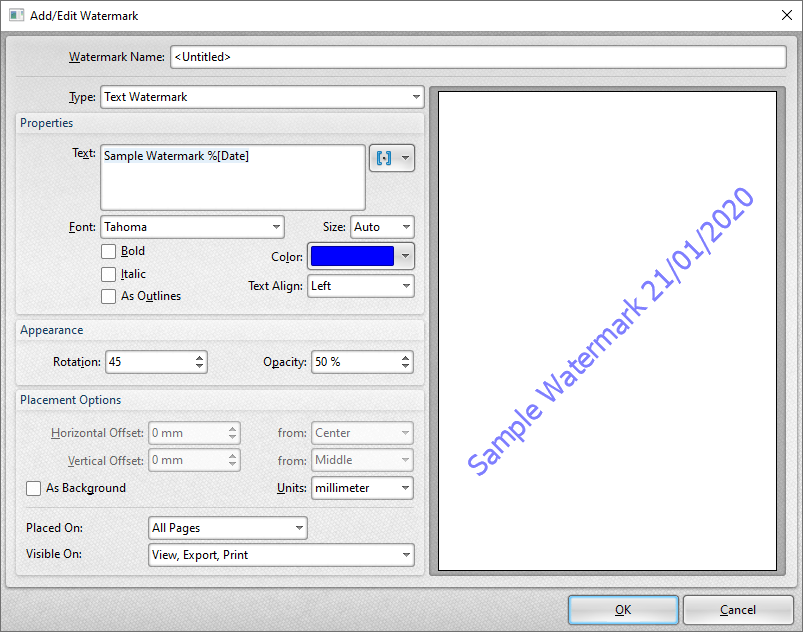803x632 pixels.
Task: Click the Watermark Name input field
Action: coord(478,57)
